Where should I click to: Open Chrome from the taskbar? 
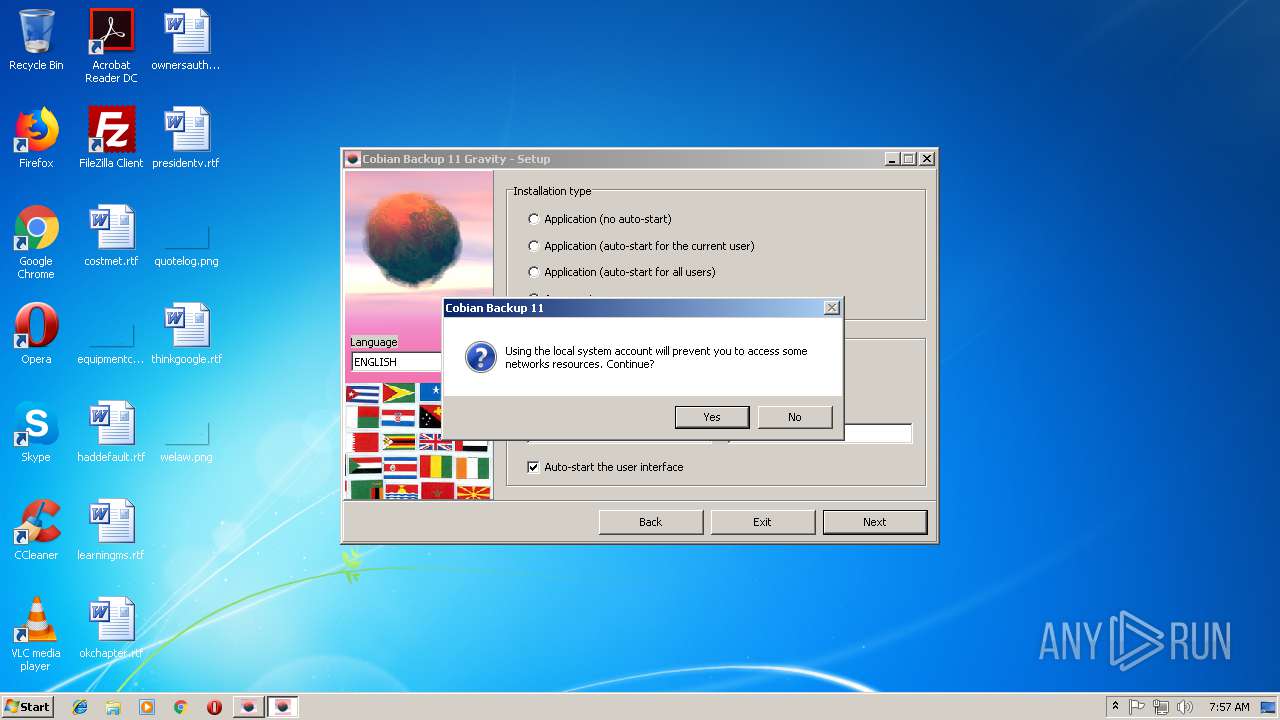click(180, 707)
